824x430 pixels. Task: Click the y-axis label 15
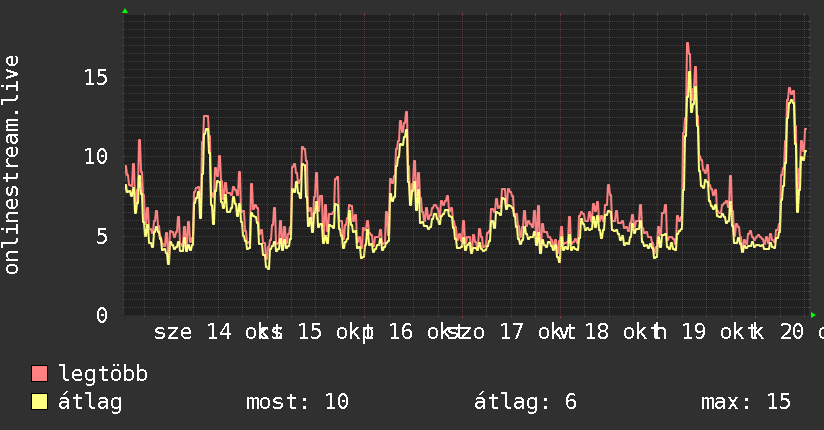(96, 77)
